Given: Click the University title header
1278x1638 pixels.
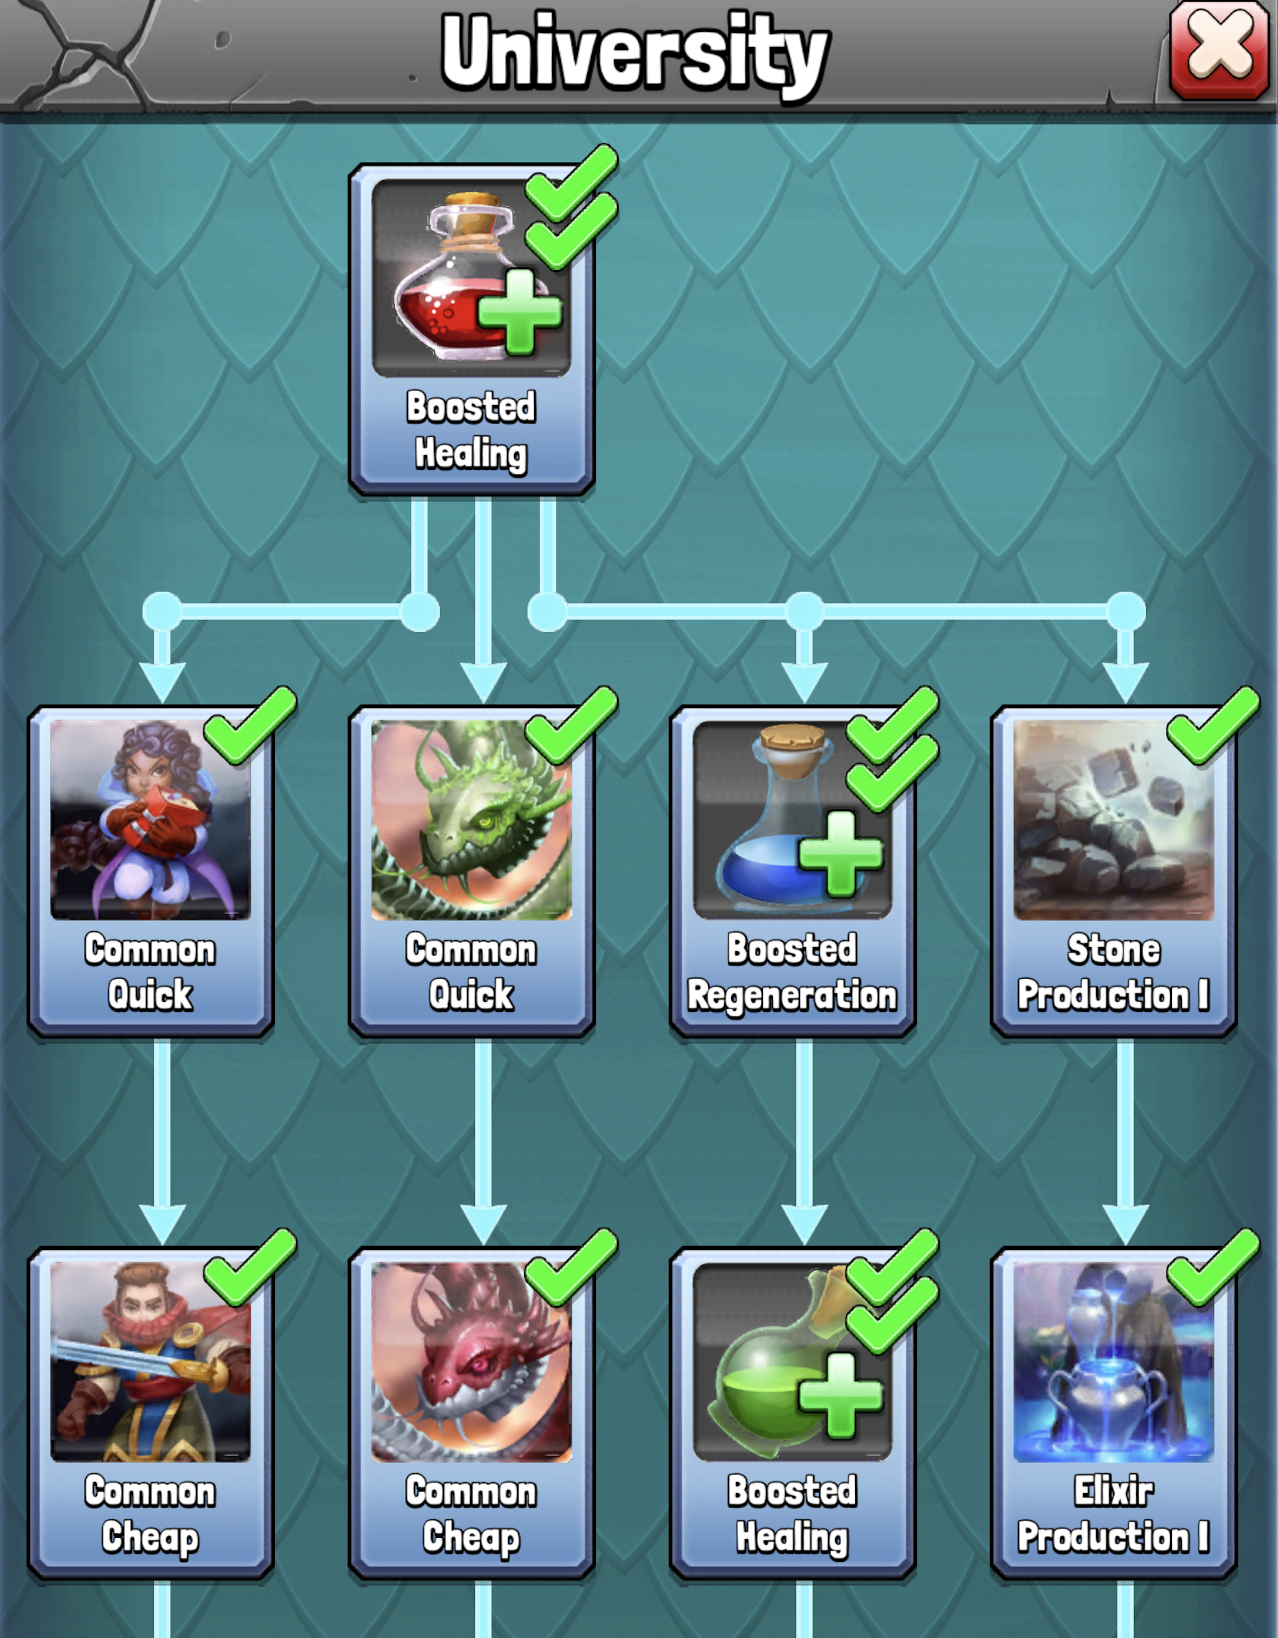Looking at the screenshot, I should (635, 55).
